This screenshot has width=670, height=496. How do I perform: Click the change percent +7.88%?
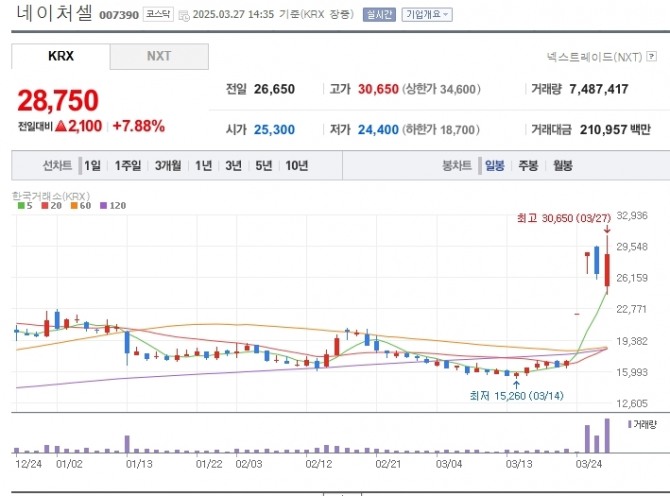138,126
